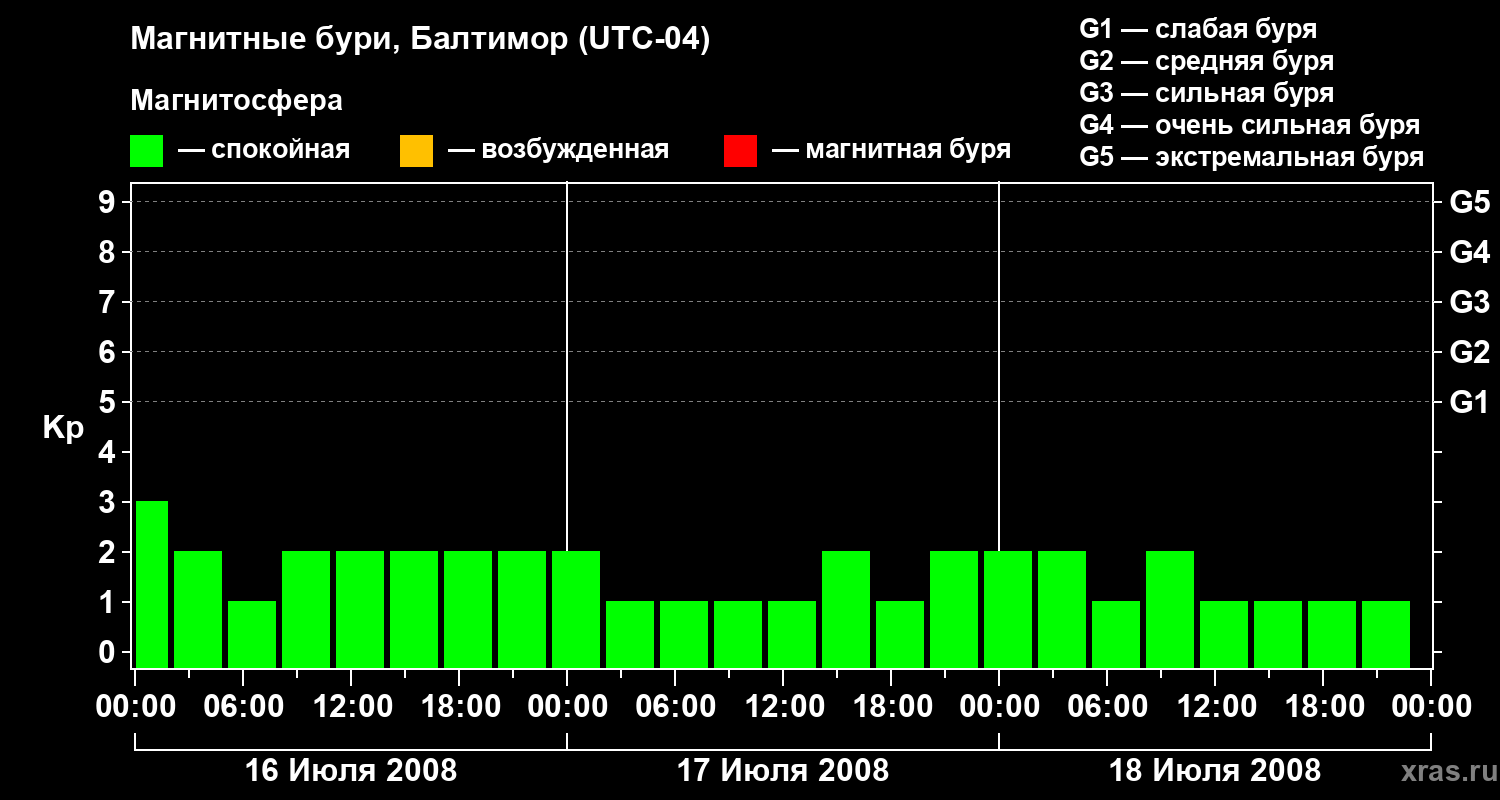Click the 15:00 bar on 17 Июля
This screenshot has width=1500, height=800.
tap(846, 609)
